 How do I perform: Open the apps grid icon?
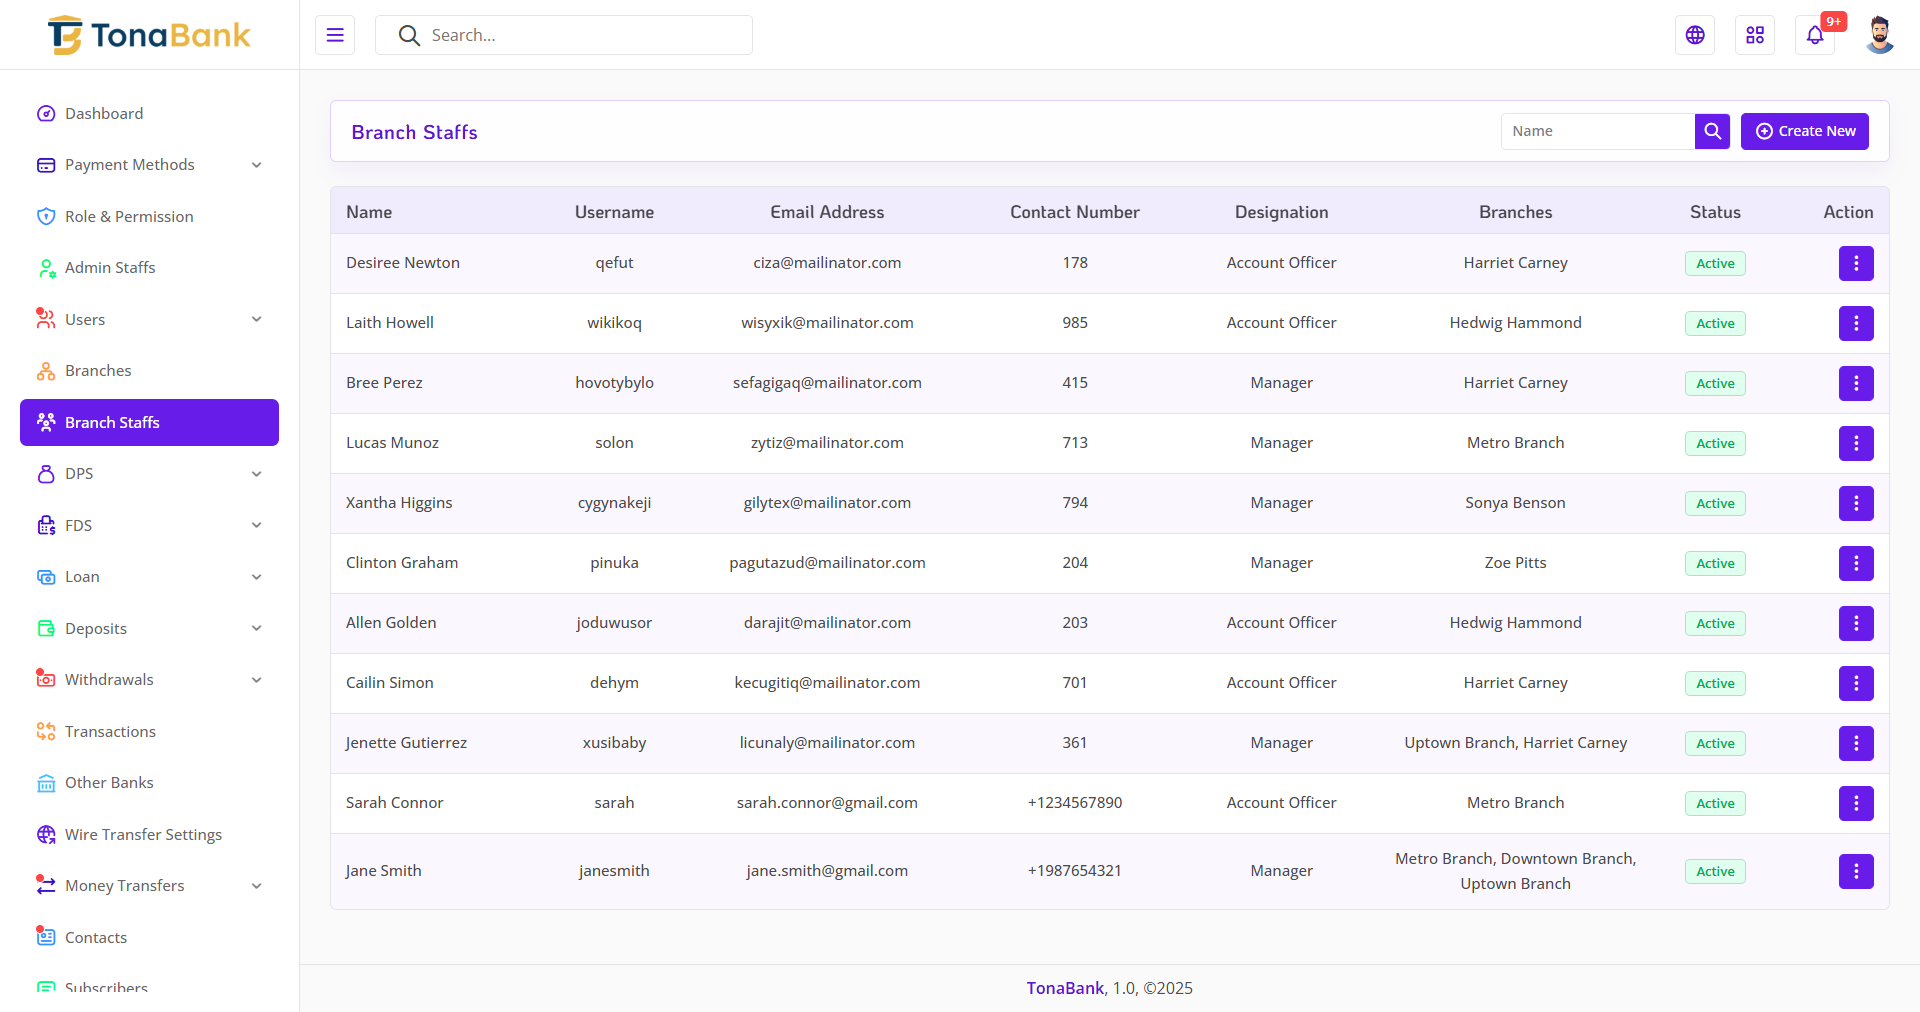point(1755,35)
